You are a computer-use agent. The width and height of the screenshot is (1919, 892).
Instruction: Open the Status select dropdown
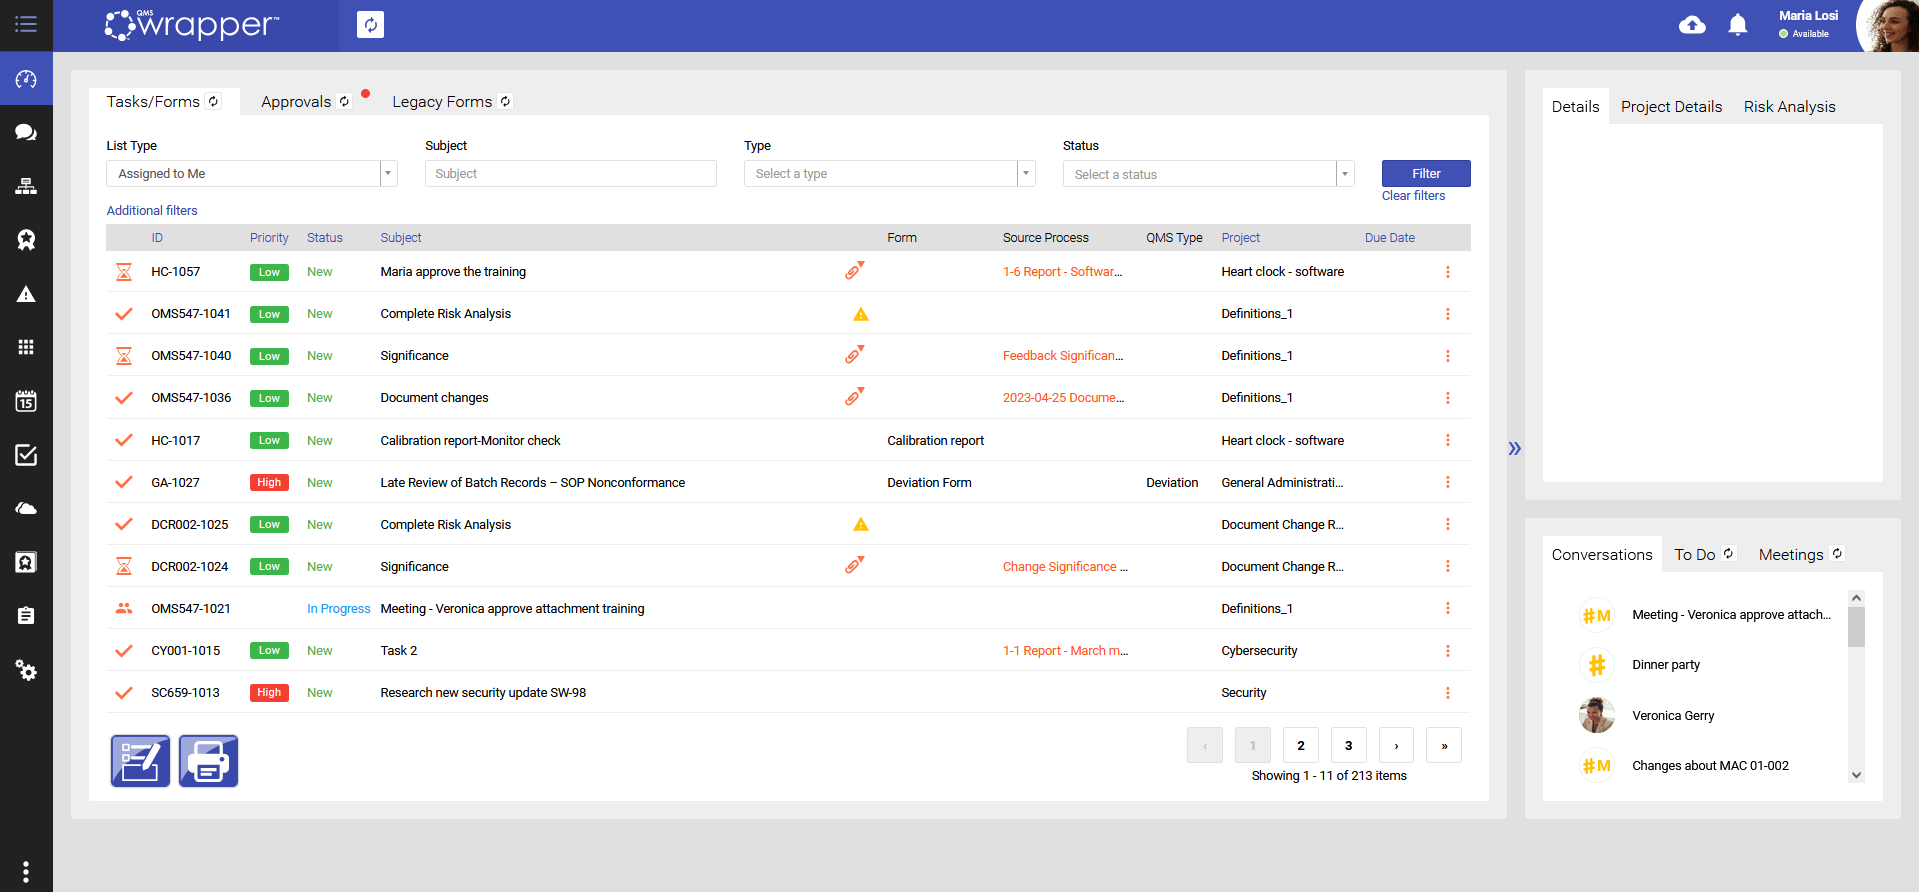pos(1208,174)
